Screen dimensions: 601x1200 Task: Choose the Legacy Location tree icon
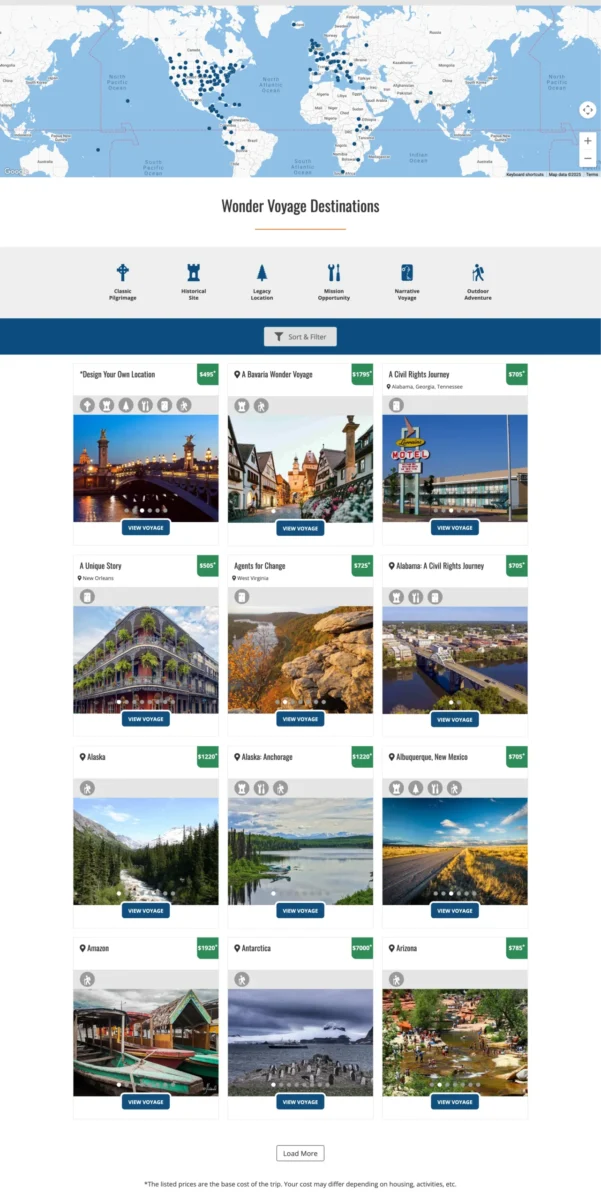point(262,273)
